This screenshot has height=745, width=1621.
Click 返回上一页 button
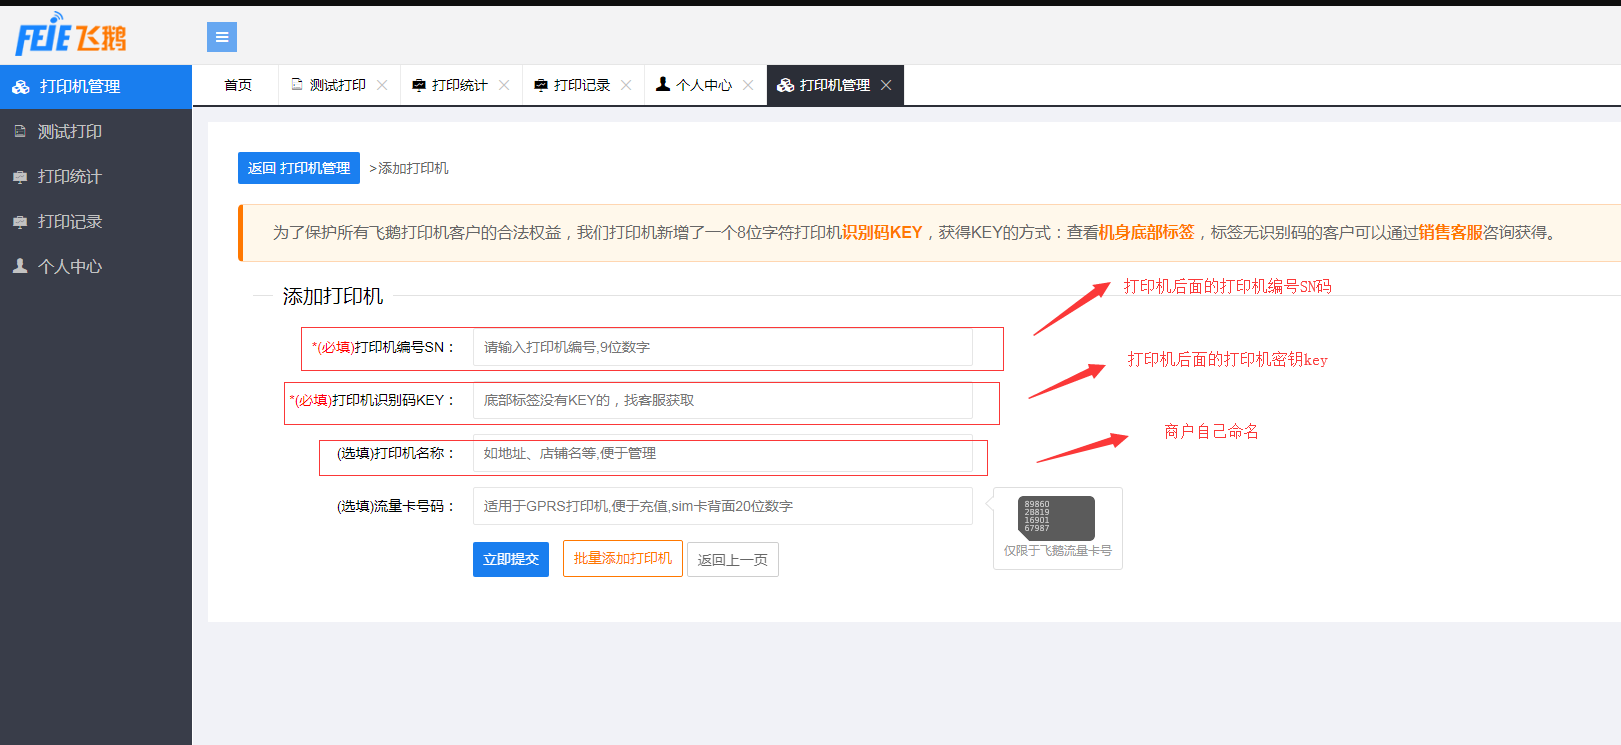733,559
